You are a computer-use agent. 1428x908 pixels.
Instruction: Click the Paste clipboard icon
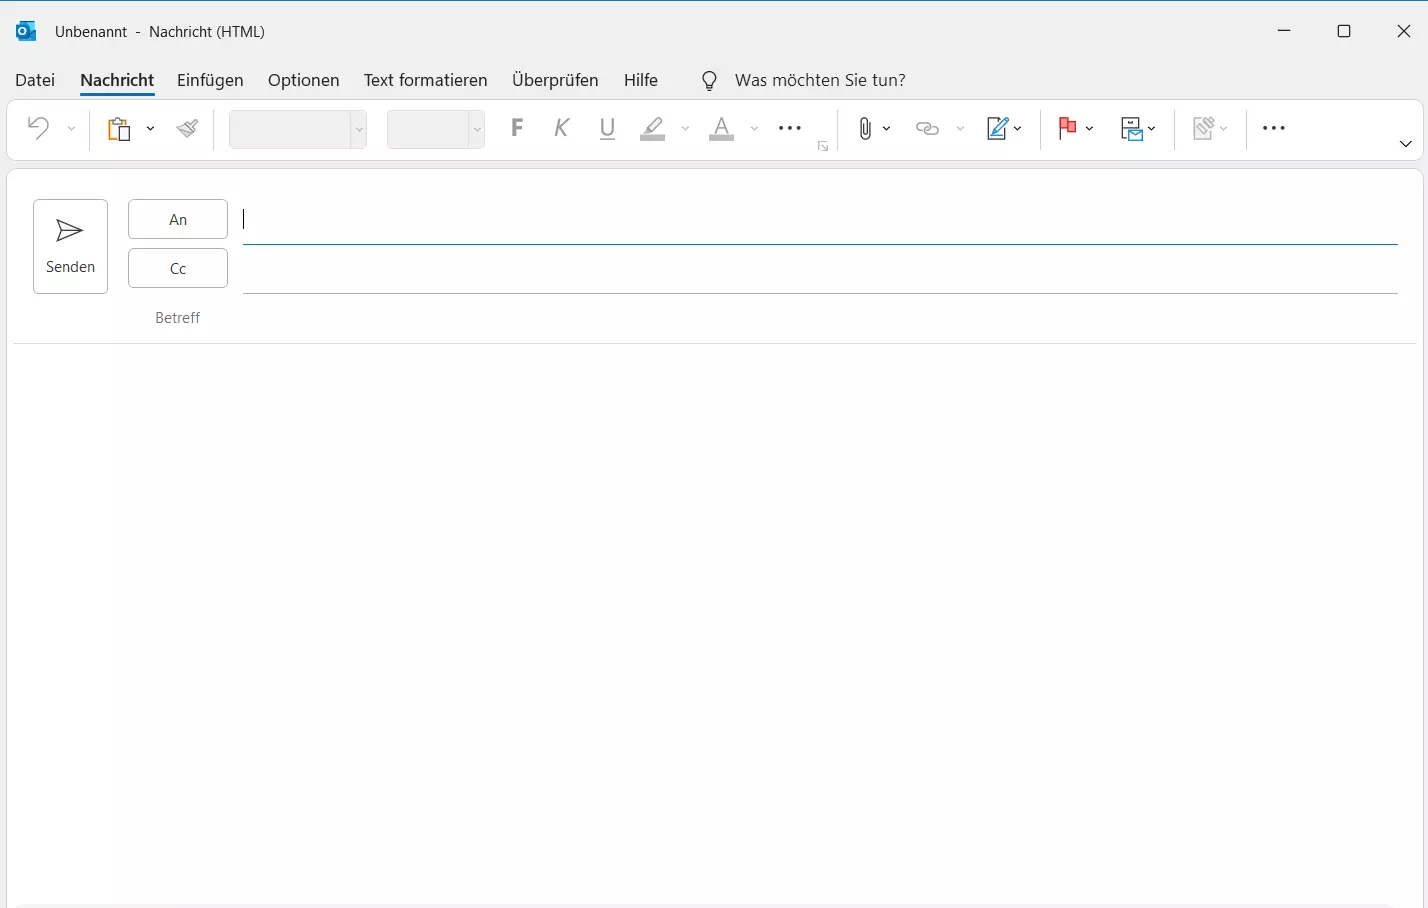[x=119, y=128]
